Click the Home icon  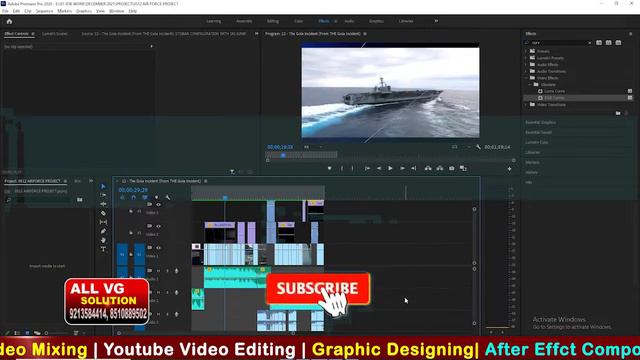pyautogui.click(x=9, y=21)
